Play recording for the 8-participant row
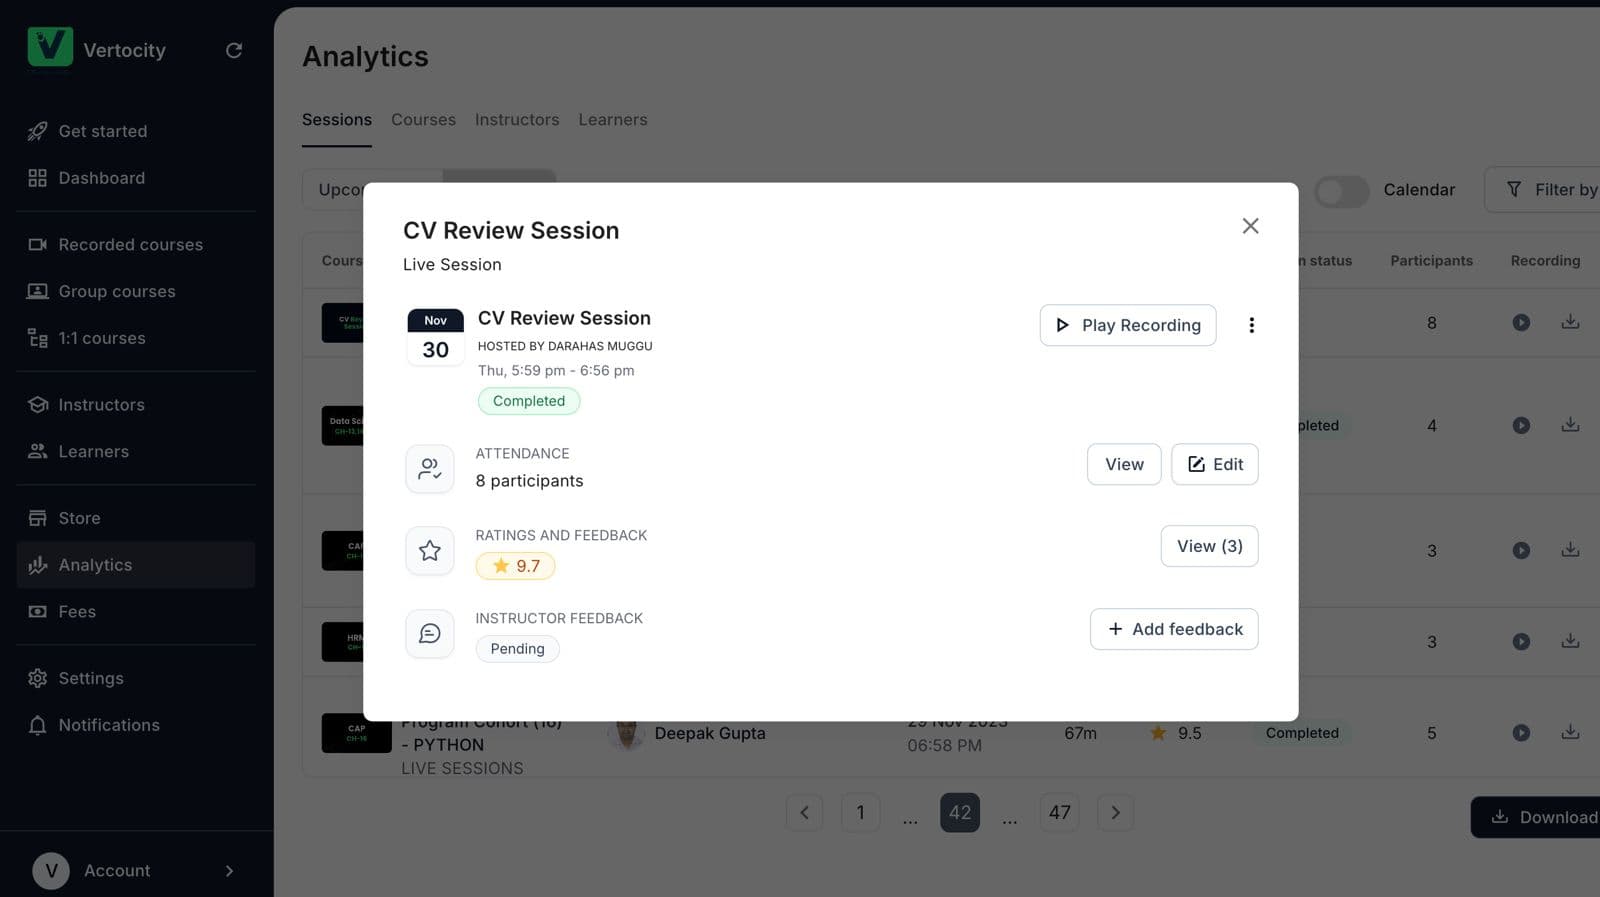 point(1521,323)
